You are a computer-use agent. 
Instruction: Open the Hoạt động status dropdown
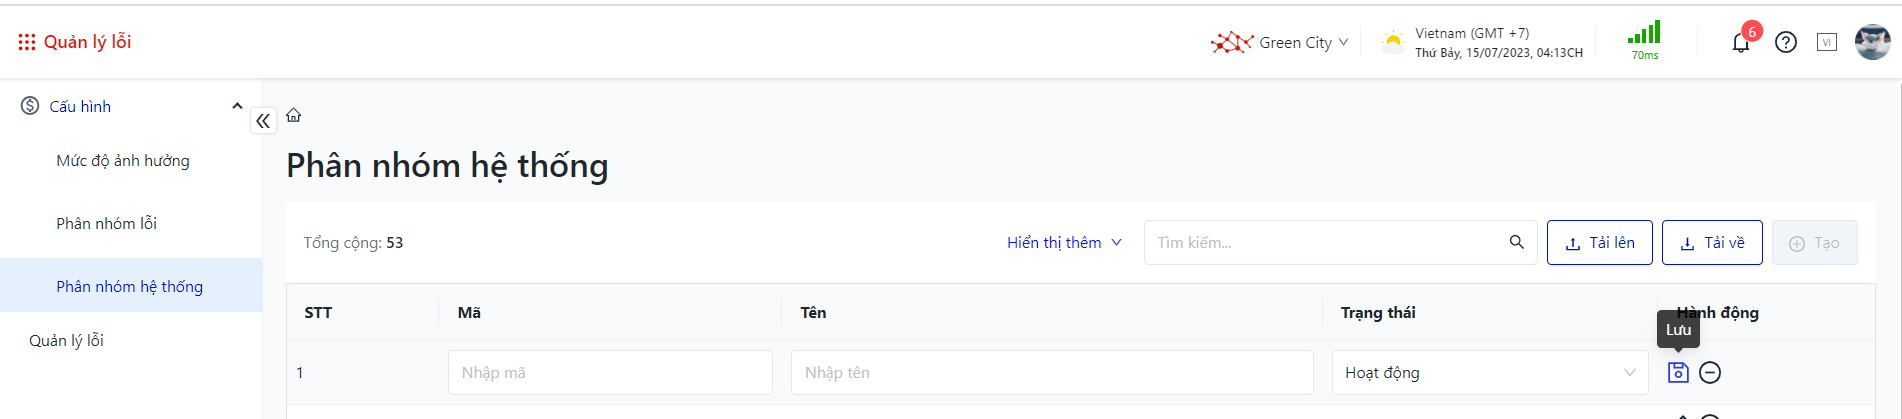pos(1489,373)
